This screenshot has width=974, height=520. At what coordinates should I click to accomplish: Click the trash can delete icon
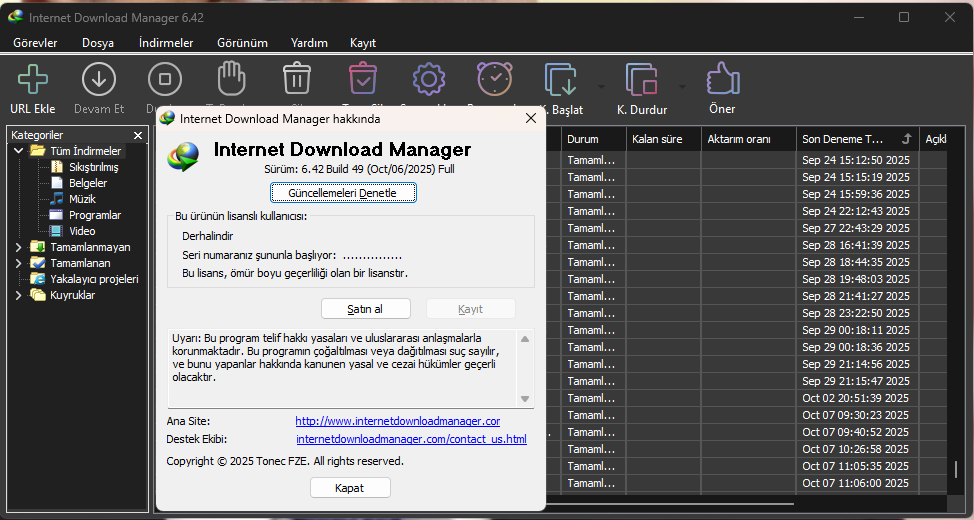click(297, 79)
